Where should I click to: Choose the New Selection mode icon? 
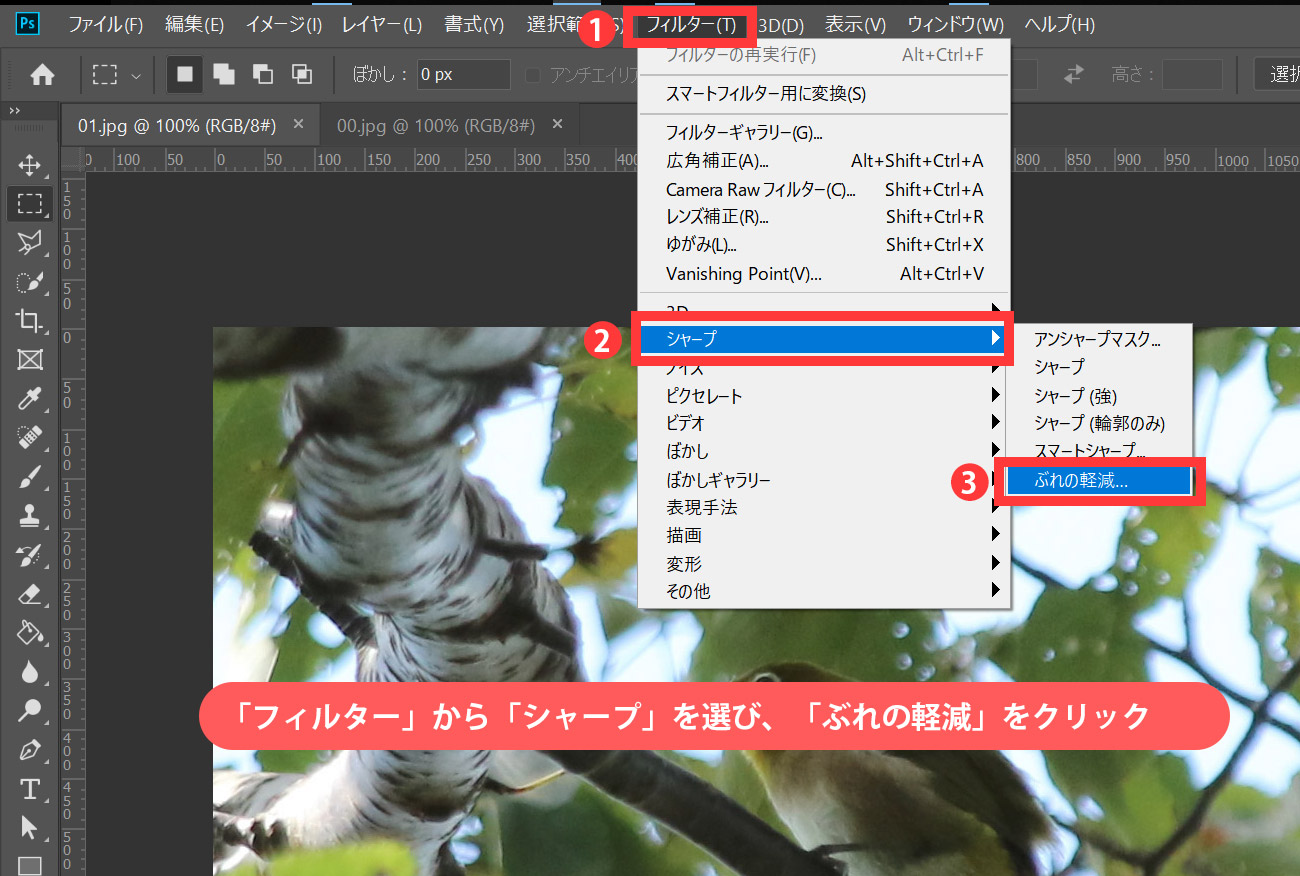[185, 74]
